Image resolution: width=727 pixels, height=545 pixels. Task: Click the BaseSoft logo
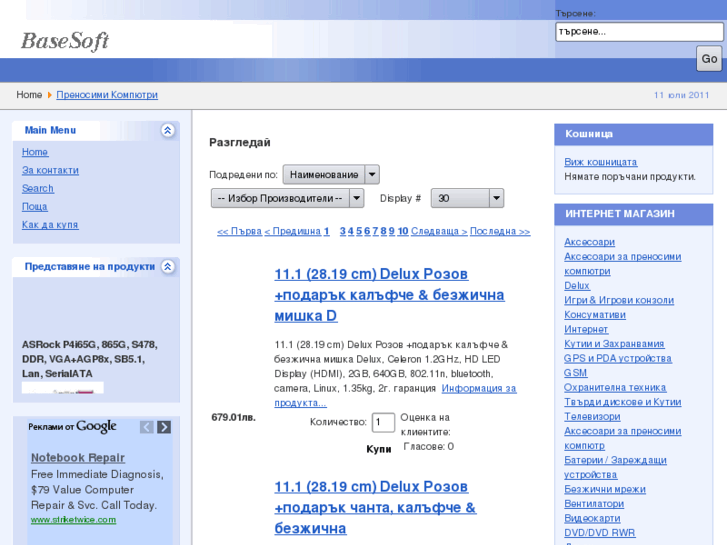65,41
